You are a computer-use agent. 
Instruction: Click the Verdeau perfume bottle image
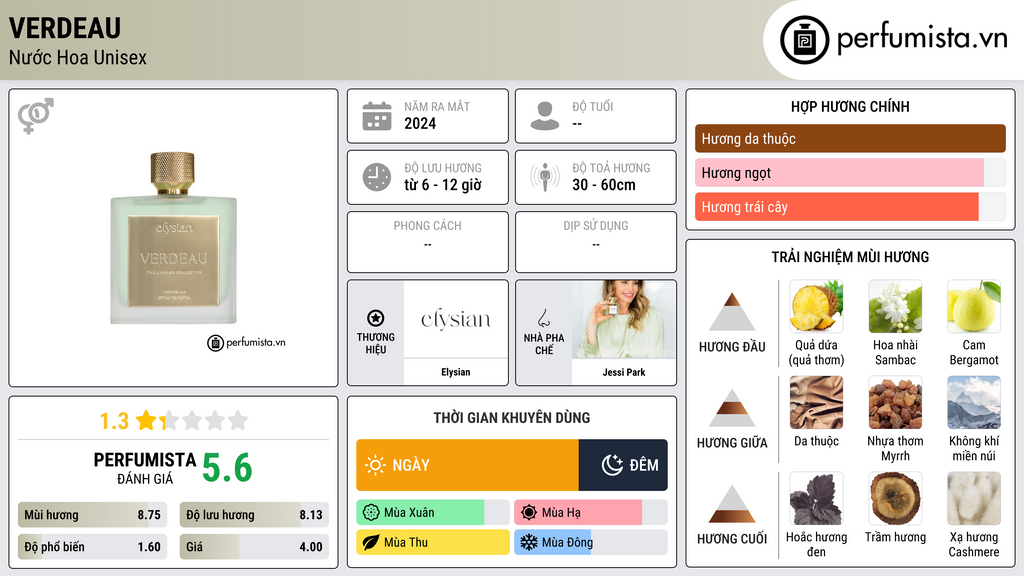coord(173,238)
